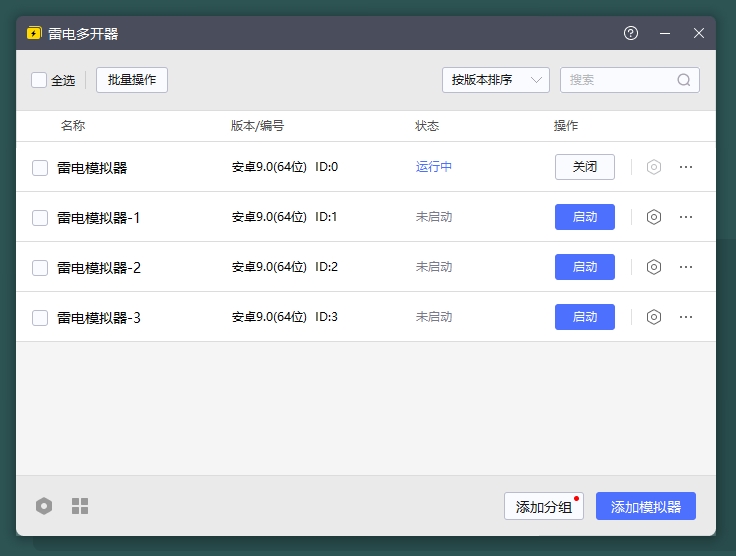The width and height of the screenshot is (736, 556).
Task: Click the 版本/编号 column header
Action: tap(257, 126)
